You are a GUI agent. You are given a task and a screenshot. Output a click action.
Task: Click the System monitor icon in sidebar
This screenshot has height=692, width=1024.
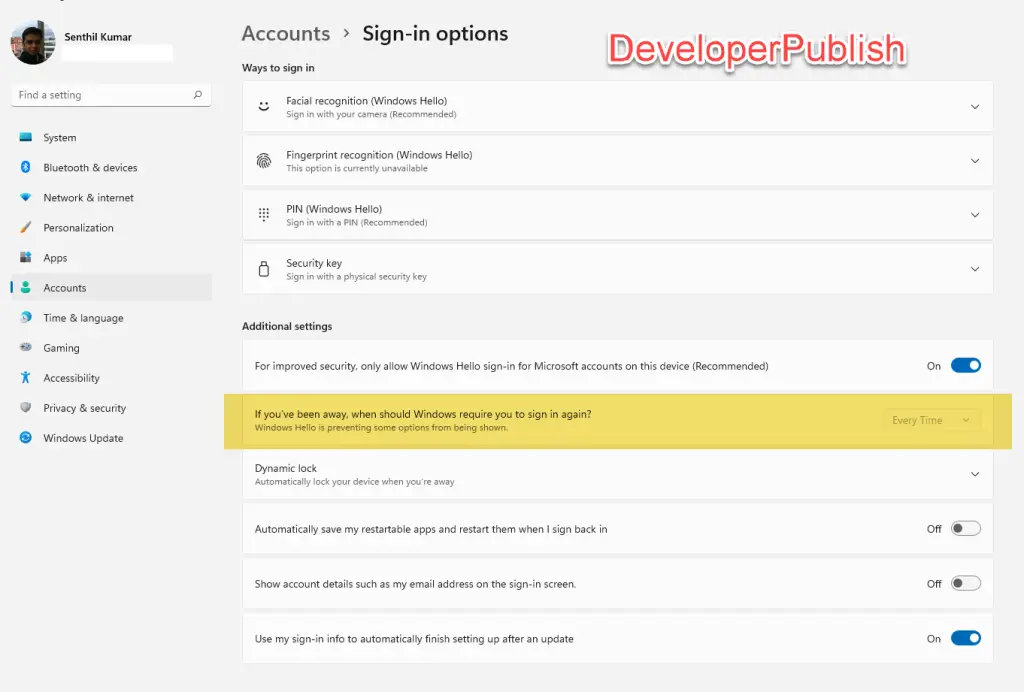point(25,137)
